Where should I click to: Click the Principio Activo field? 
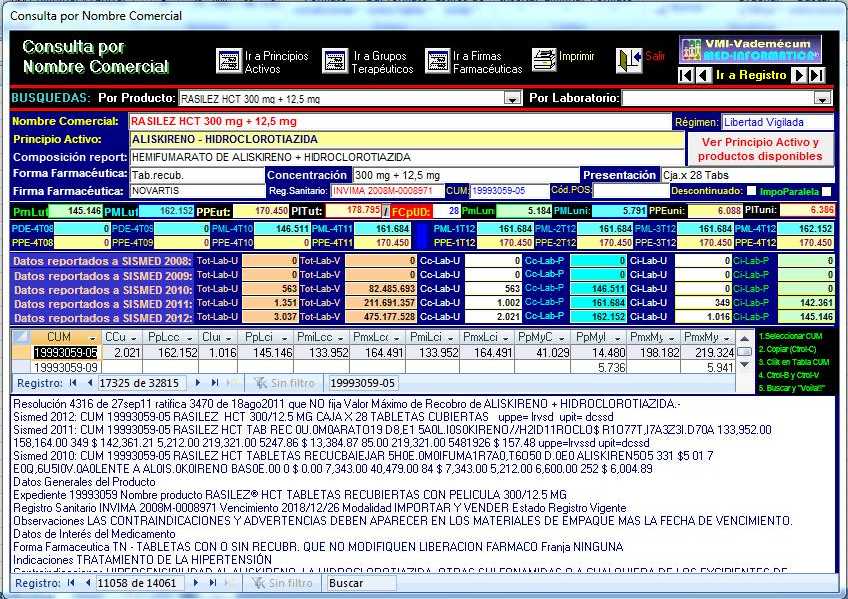pyautogui.click(x=407, y=139)
